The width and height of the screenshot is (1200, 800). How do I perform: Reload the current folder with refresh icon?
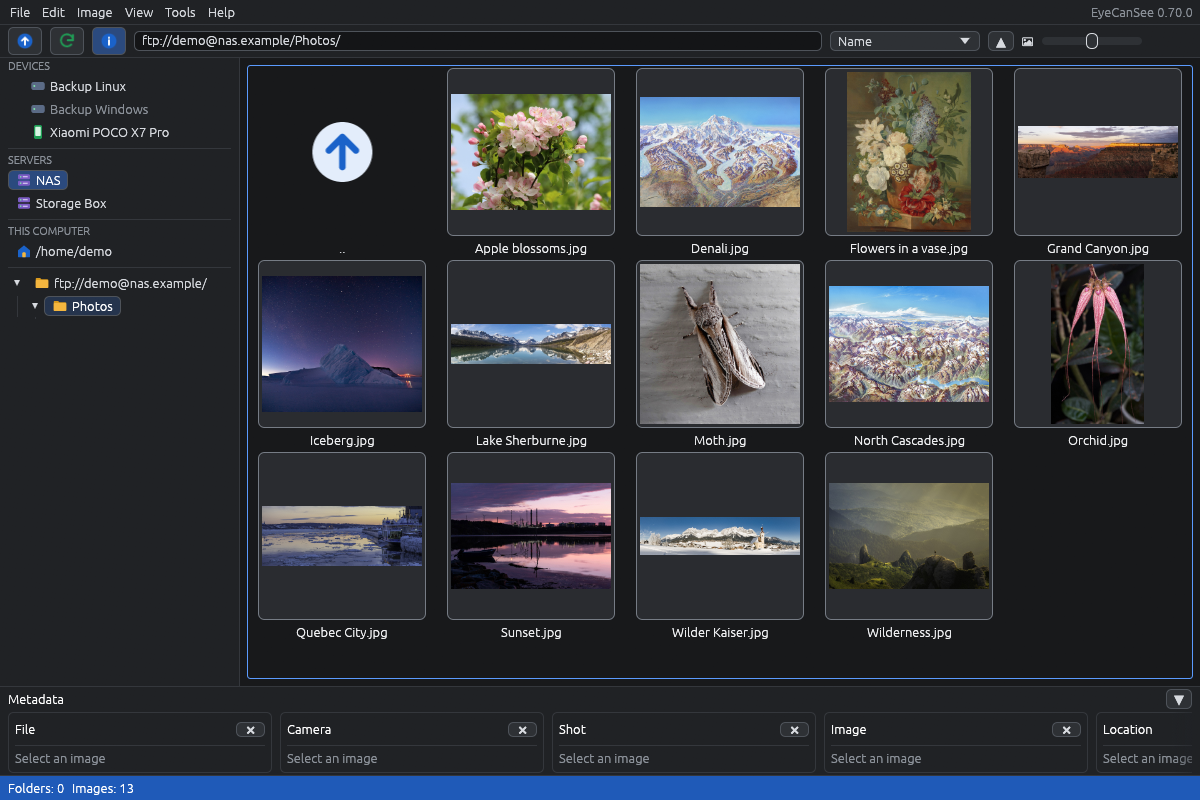(67, 41)
